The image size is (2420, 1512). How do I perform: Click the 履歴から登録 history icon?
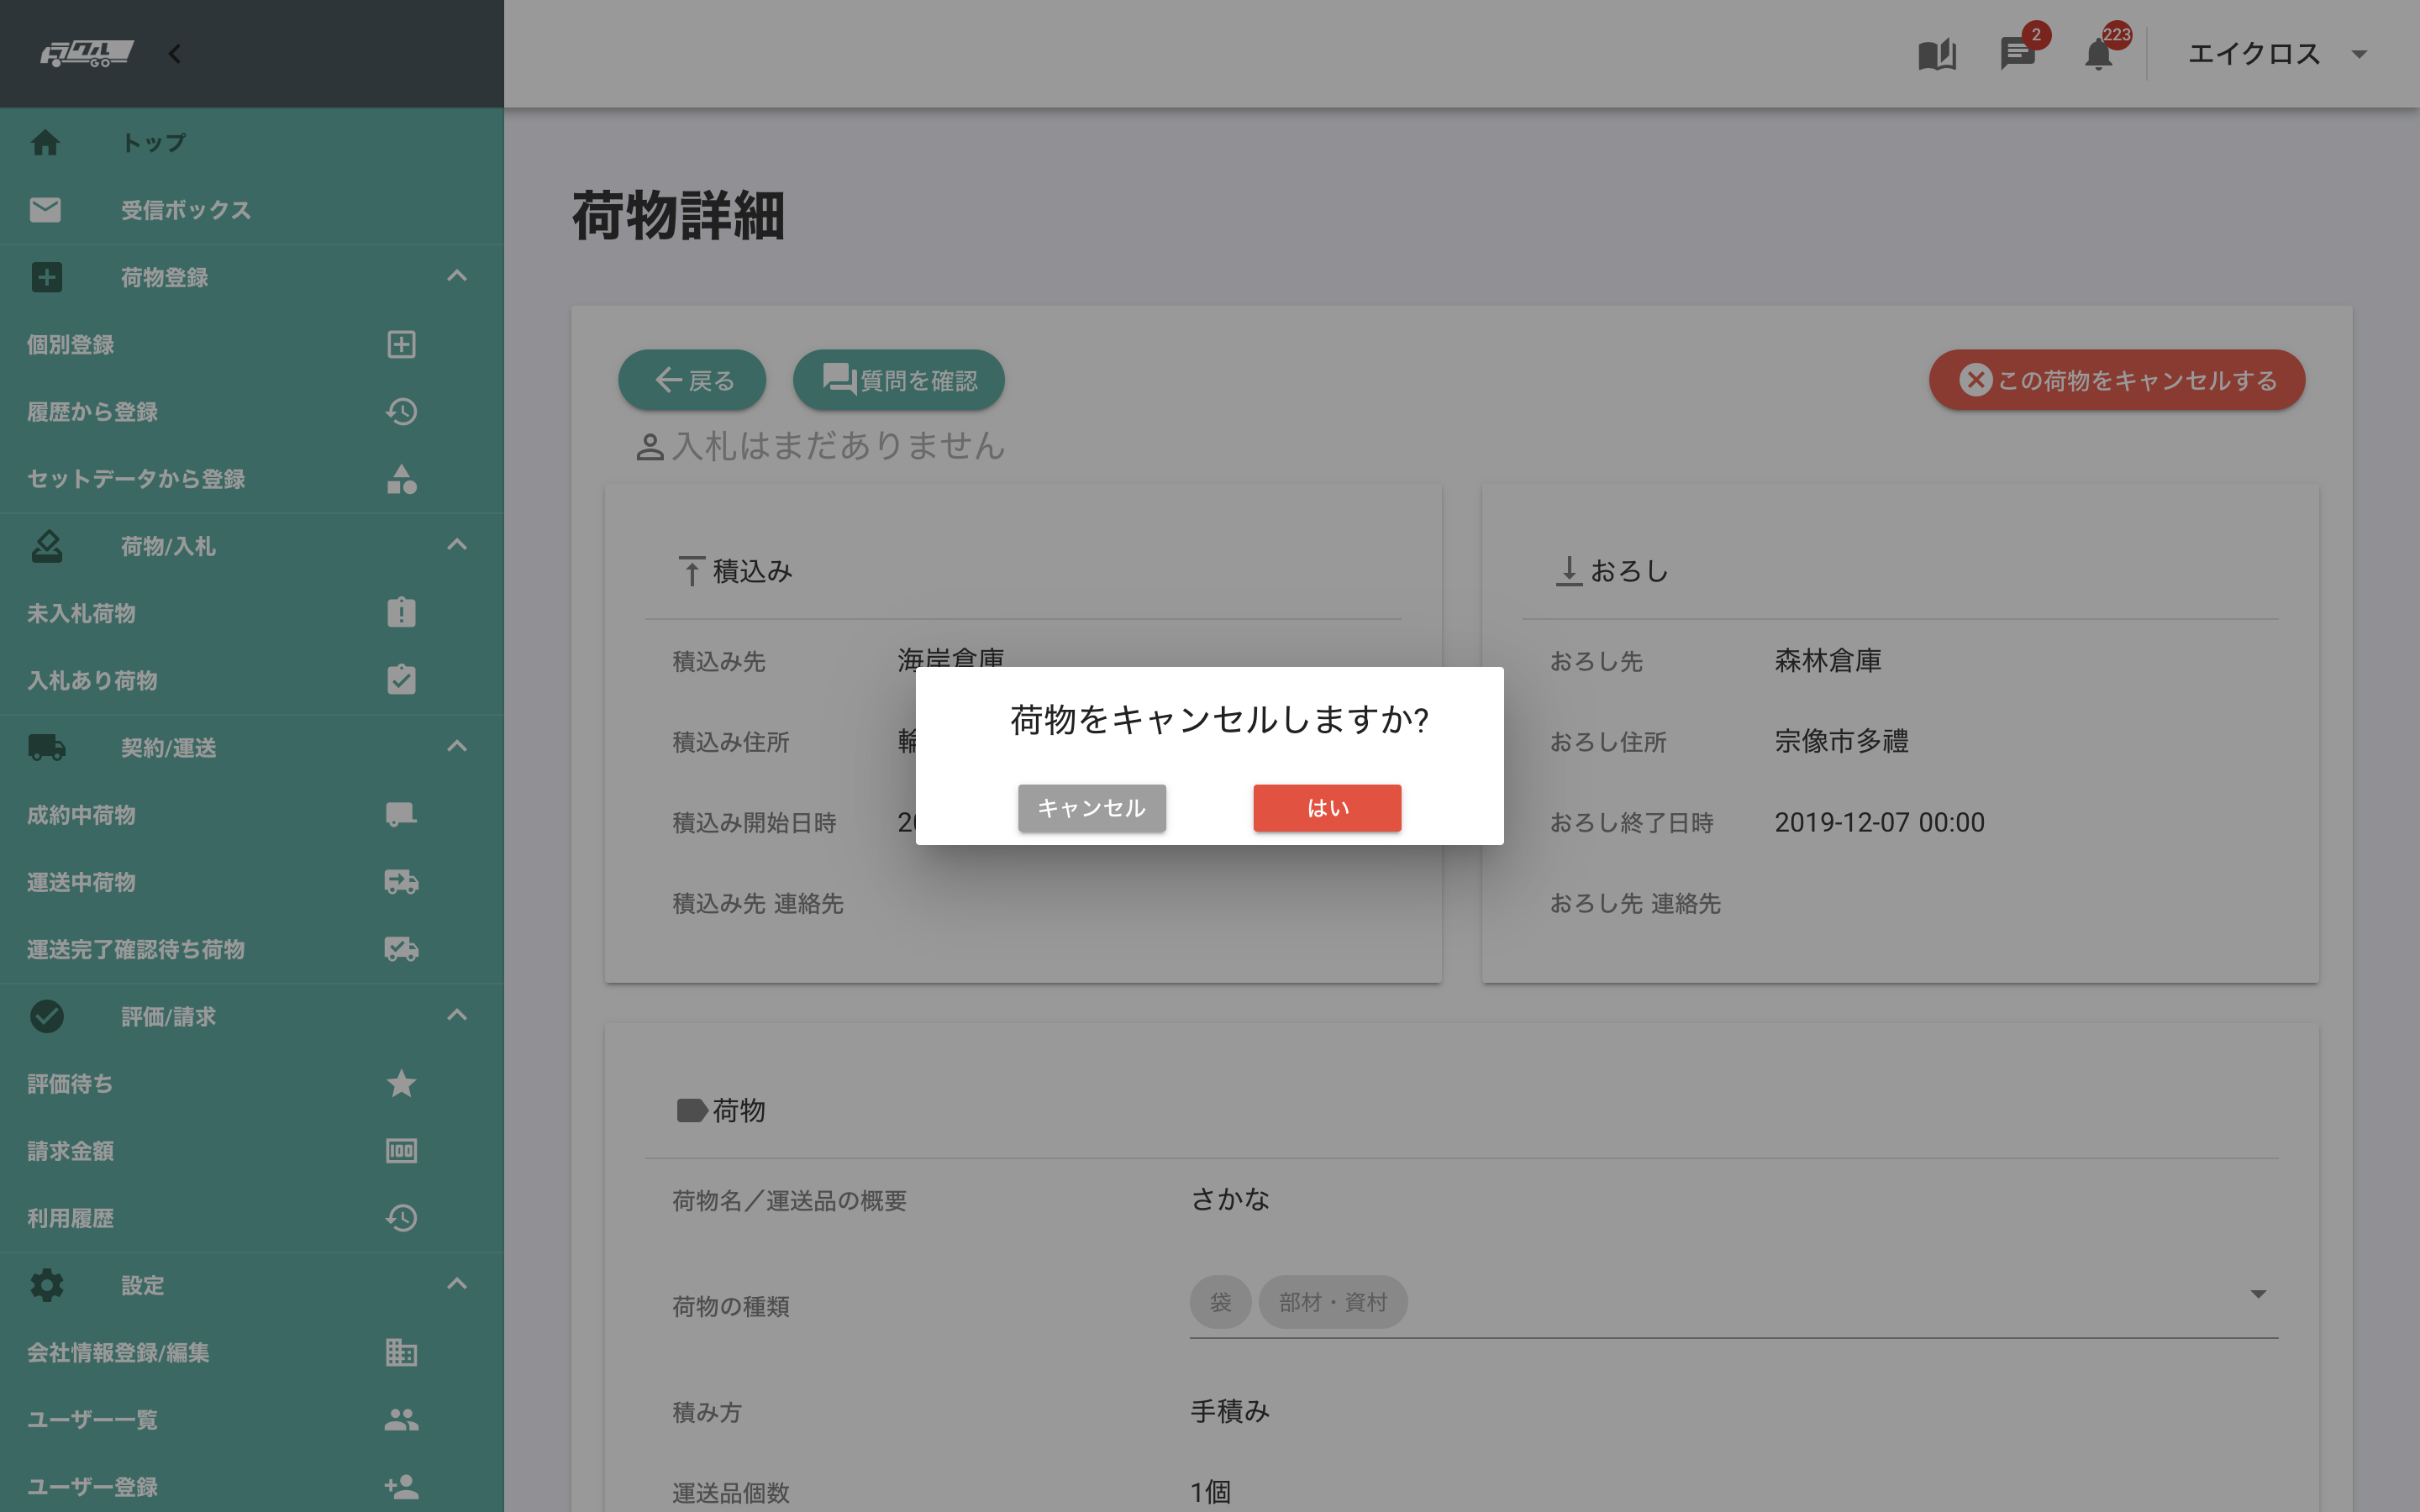(401, 411)
